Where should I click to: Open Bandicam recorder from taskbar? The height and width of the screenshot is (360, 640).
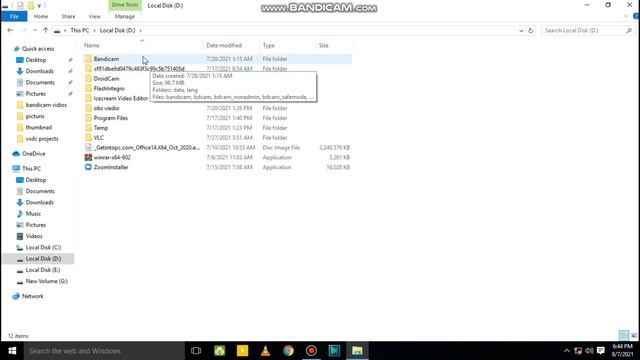311,351
